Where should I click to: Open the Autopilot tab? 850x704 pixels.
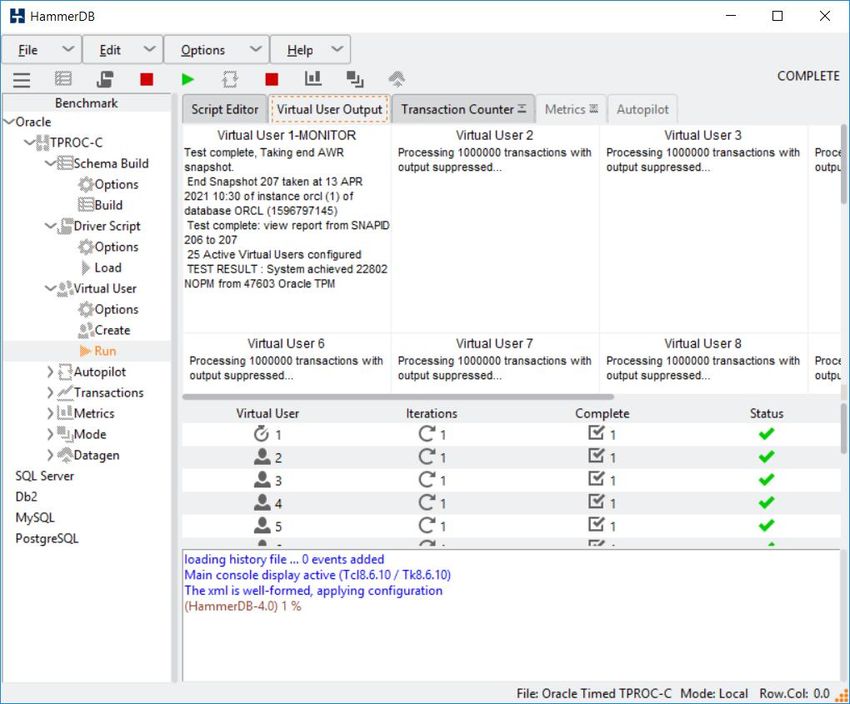tap(642, 109)
